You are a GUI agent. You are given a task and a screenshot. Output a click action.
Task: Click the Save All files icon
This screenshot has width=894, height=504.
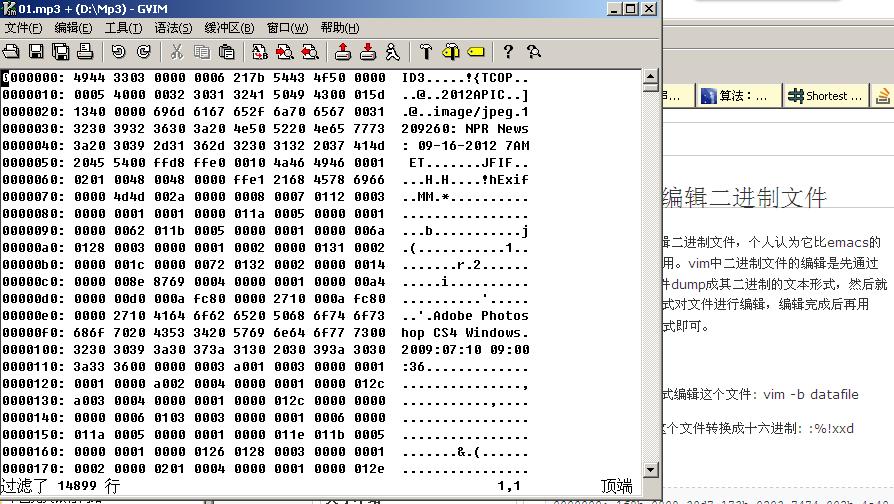[60, 52]
